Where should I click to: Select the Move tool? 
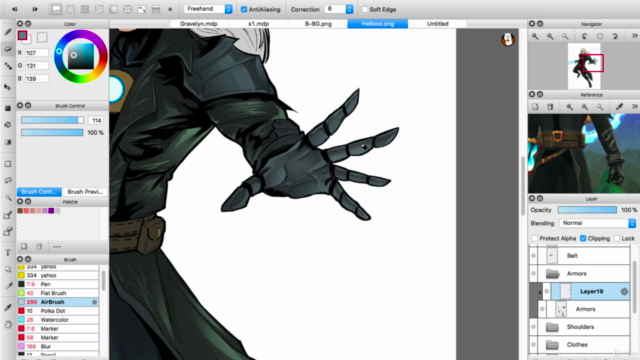[8, 87]
